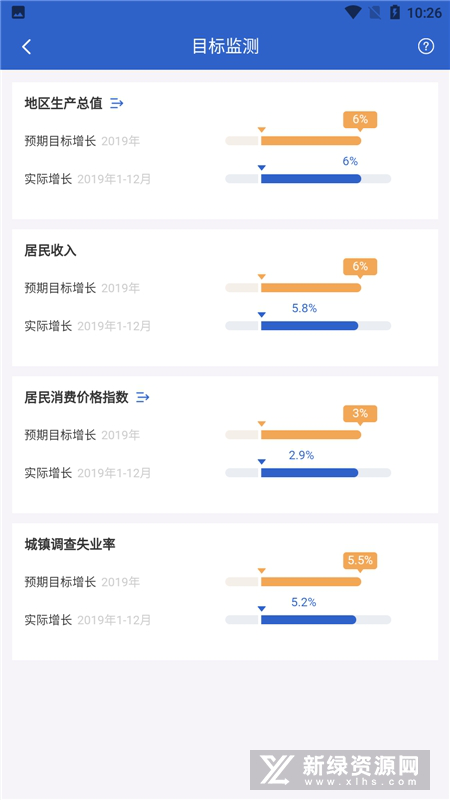Click the blue 5.2% unemployment bar
Image resolution: width=450 pixels, height=800 pixels.
point(308,619)
